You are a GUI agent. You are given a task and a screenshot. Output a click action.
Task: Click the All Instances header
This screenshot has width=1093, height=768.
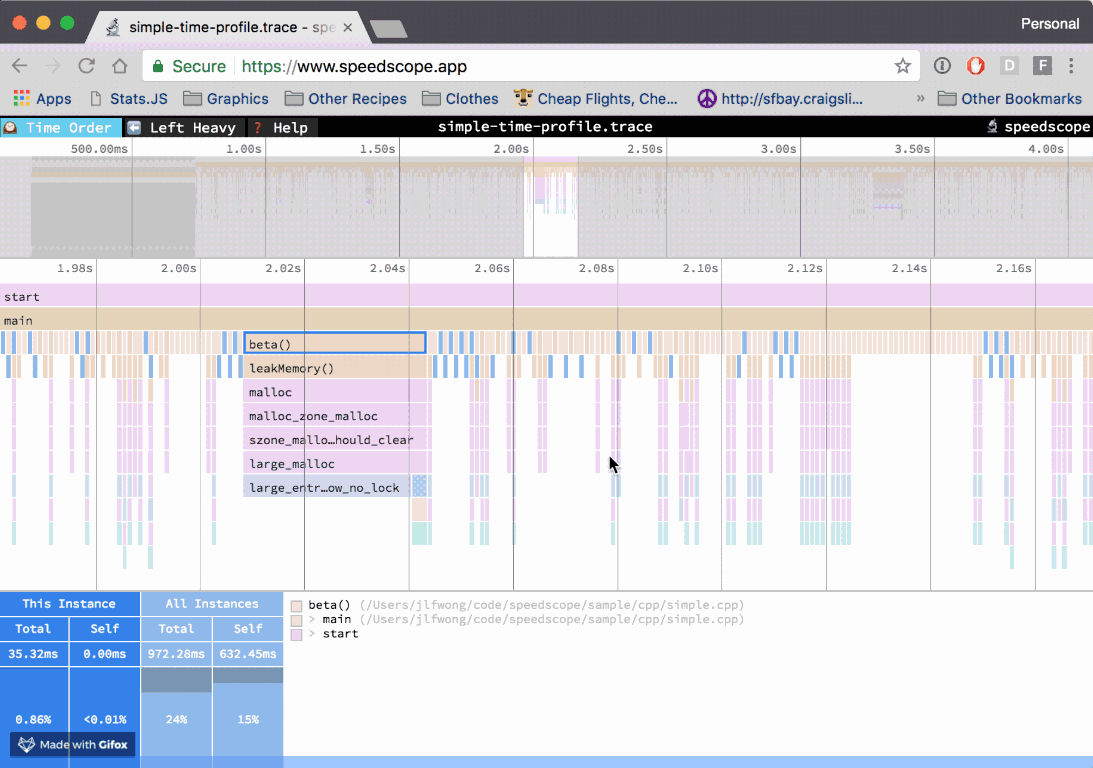(212, 604)
